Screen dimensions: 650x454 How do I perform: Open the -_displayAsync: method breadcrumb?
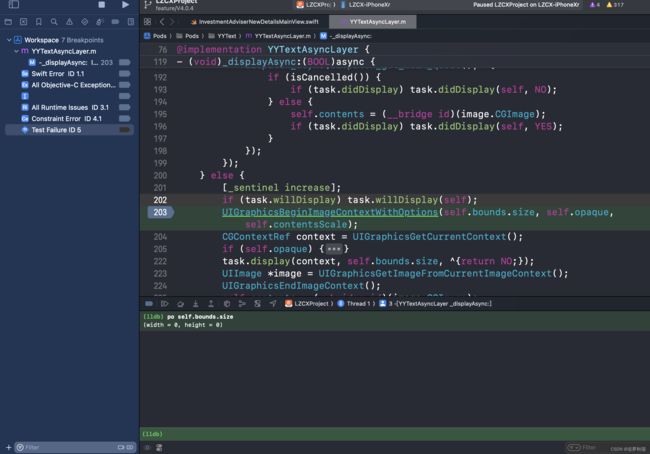pos(346,36)
